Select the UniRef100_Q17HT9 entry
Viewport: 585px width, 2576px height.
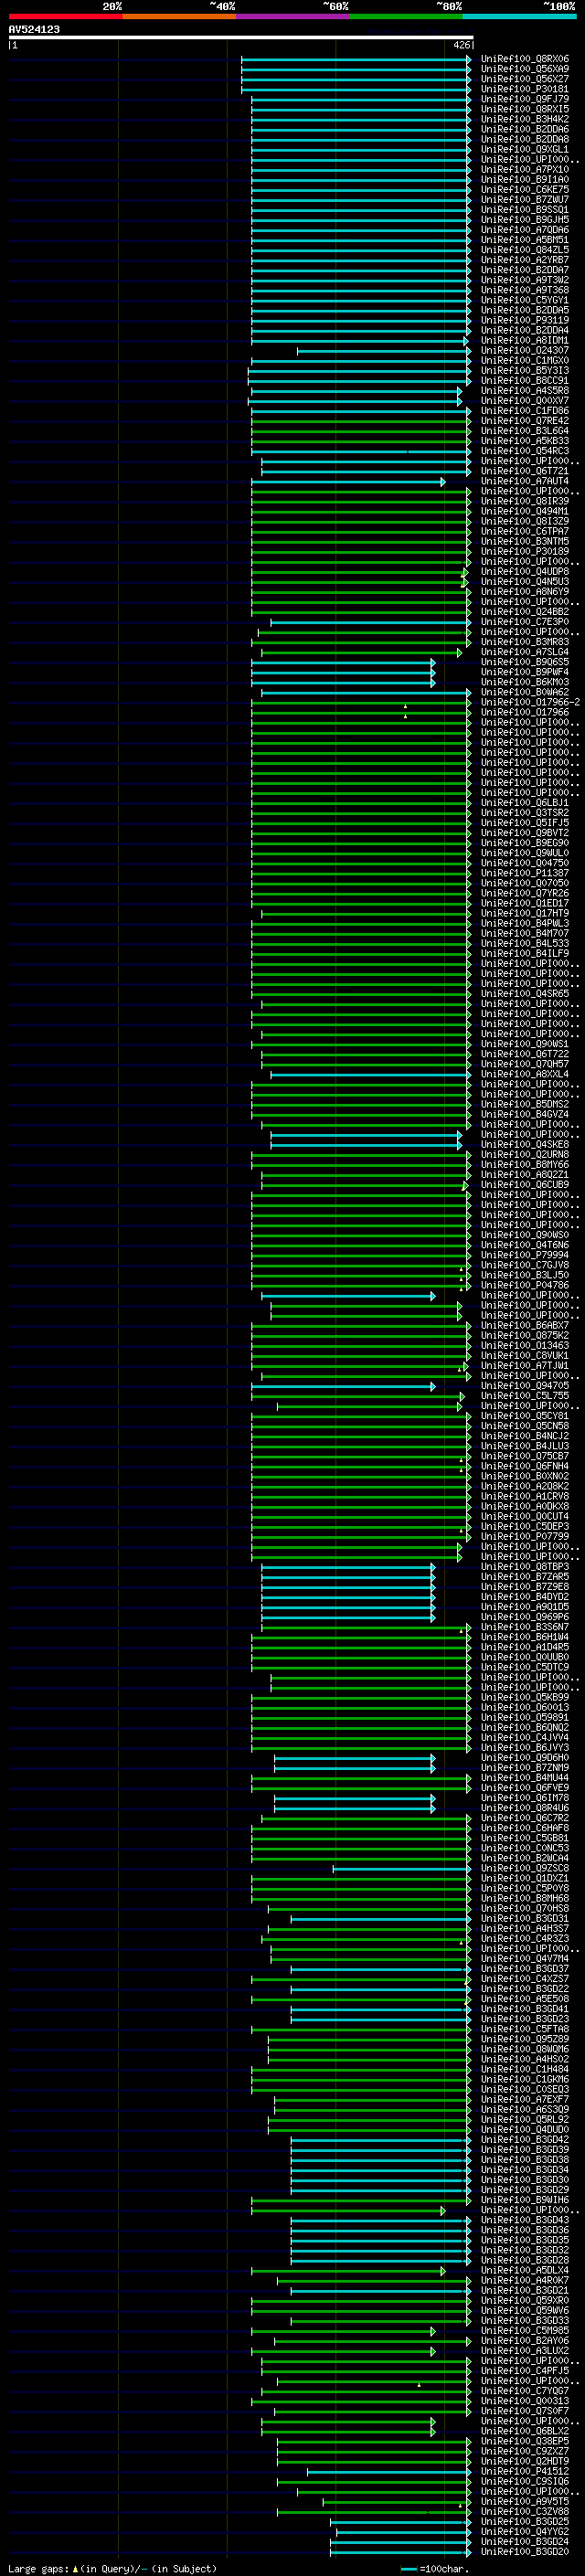525,913
